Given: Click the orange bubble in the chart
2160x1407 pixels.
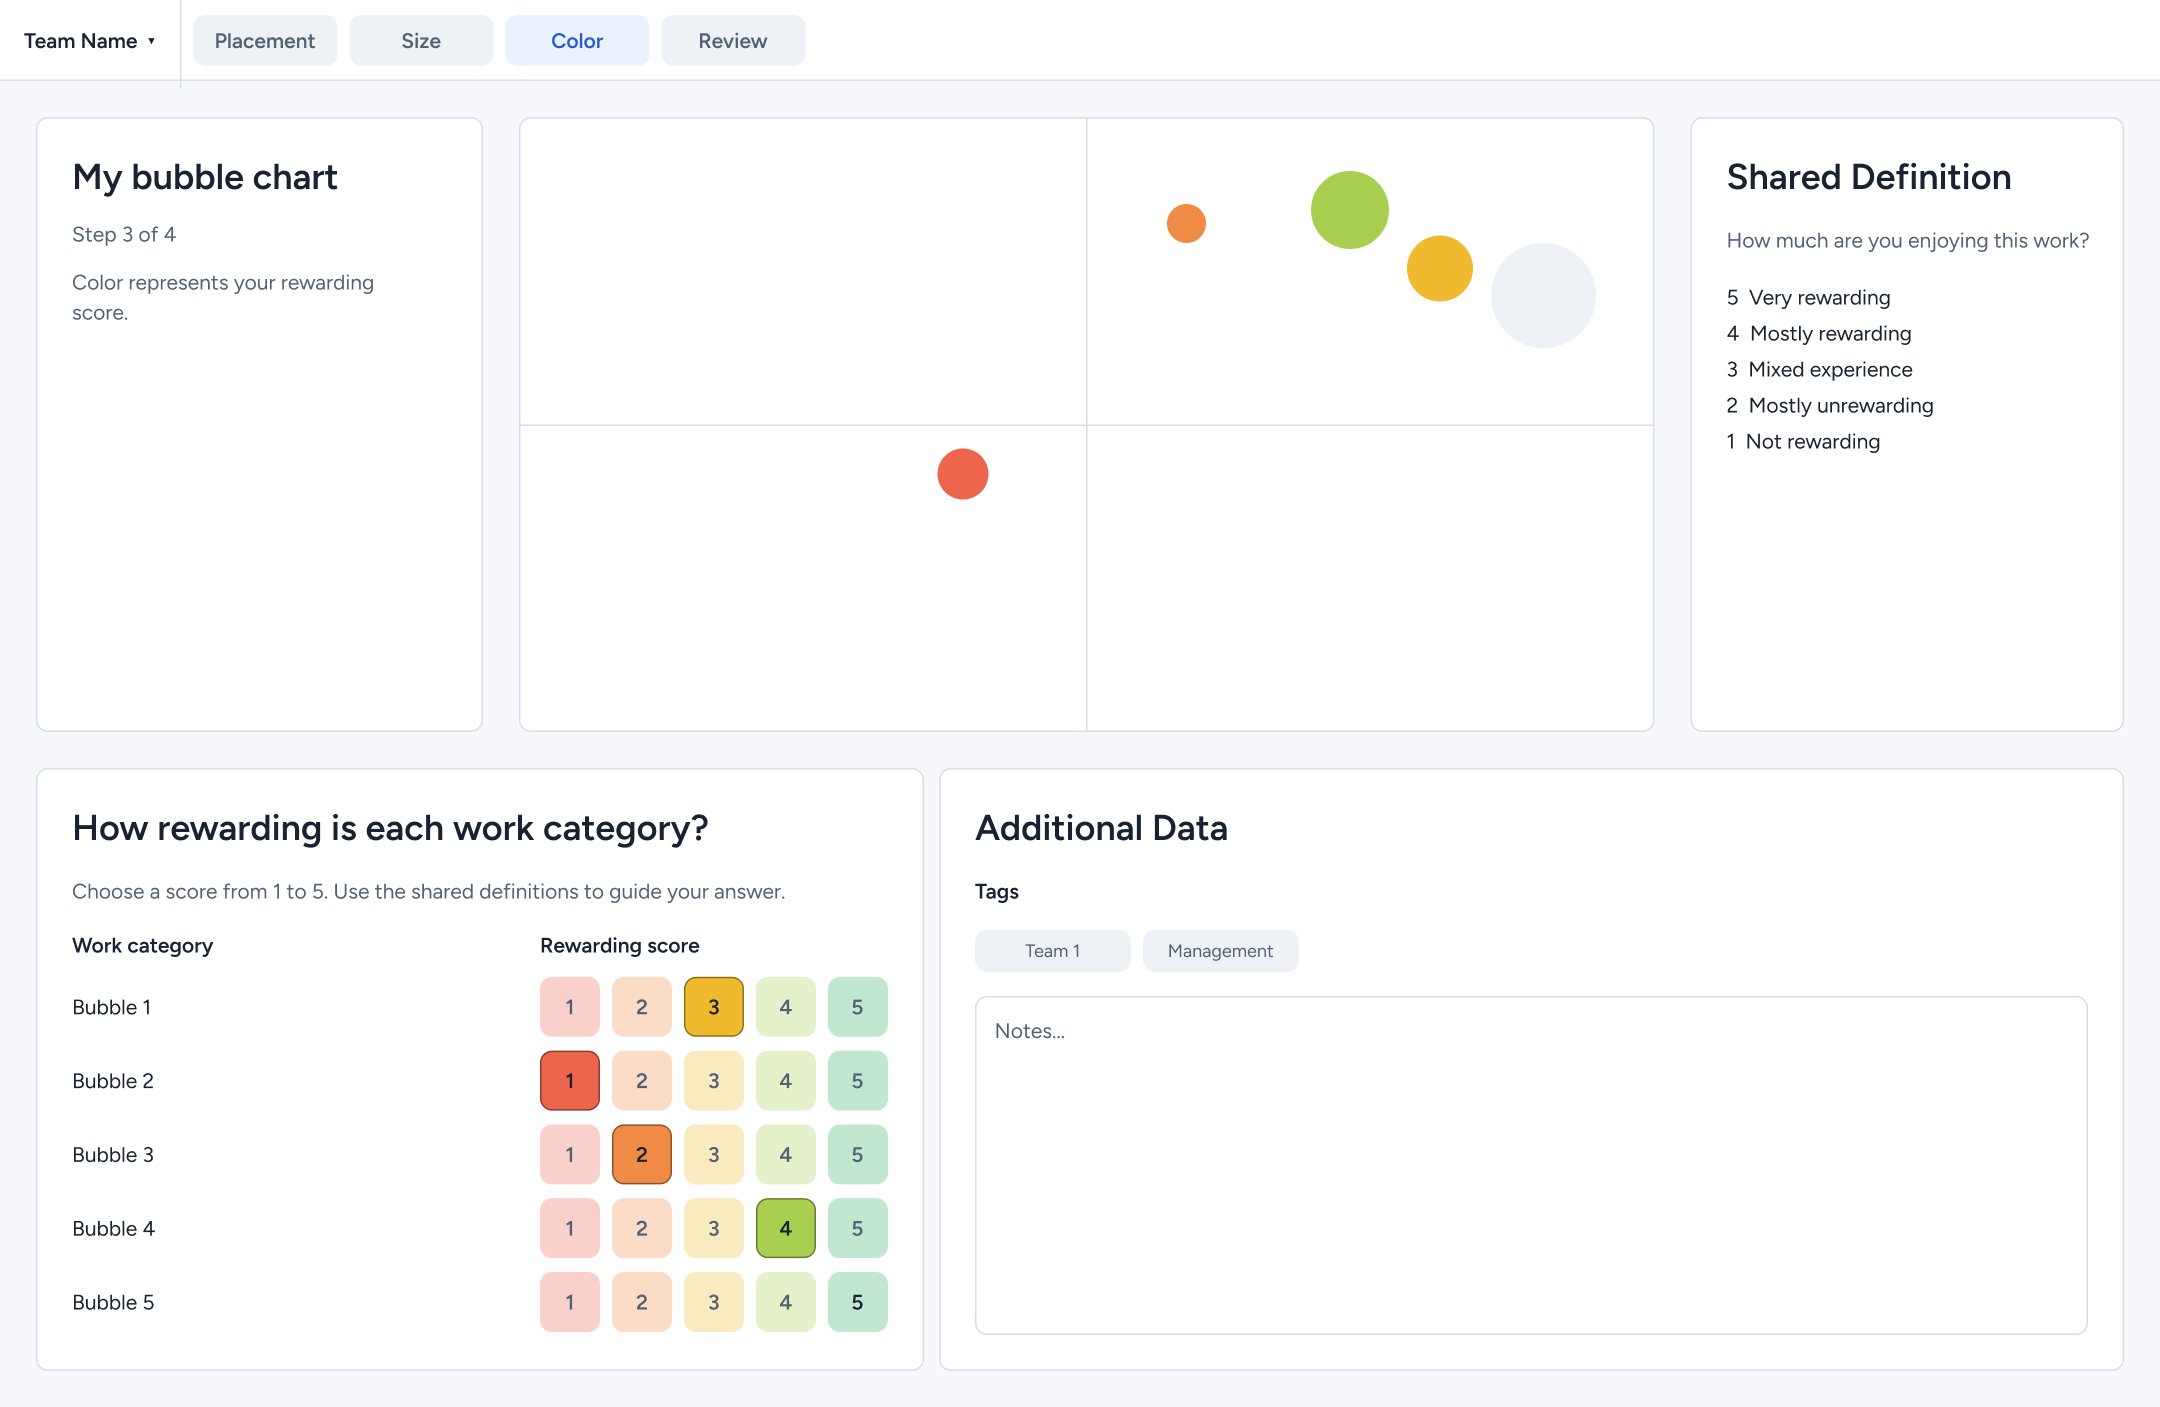Looking at the screenshot, I should 1186,223.
